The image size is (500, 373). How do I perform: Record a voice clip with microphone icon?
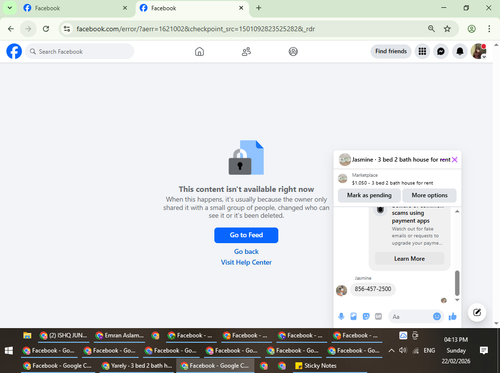click(341, 316)
